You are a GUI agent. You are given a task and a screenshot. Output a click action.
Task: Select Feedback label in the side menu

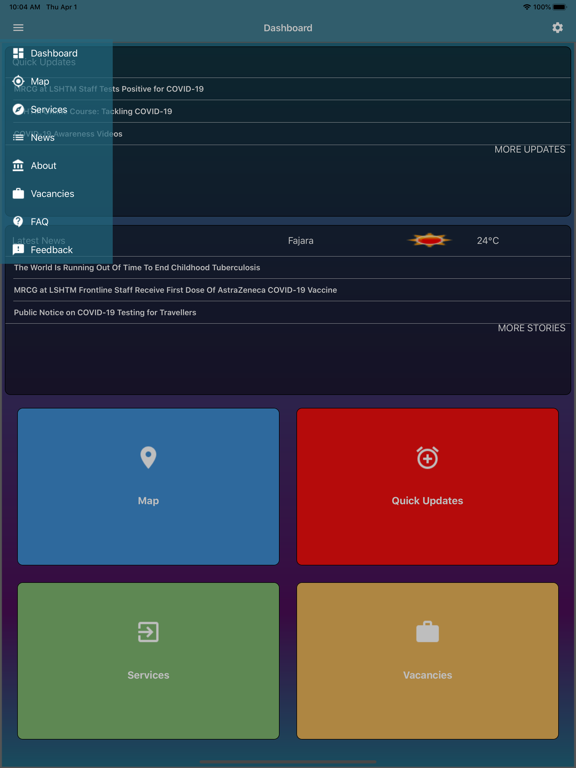51,250
